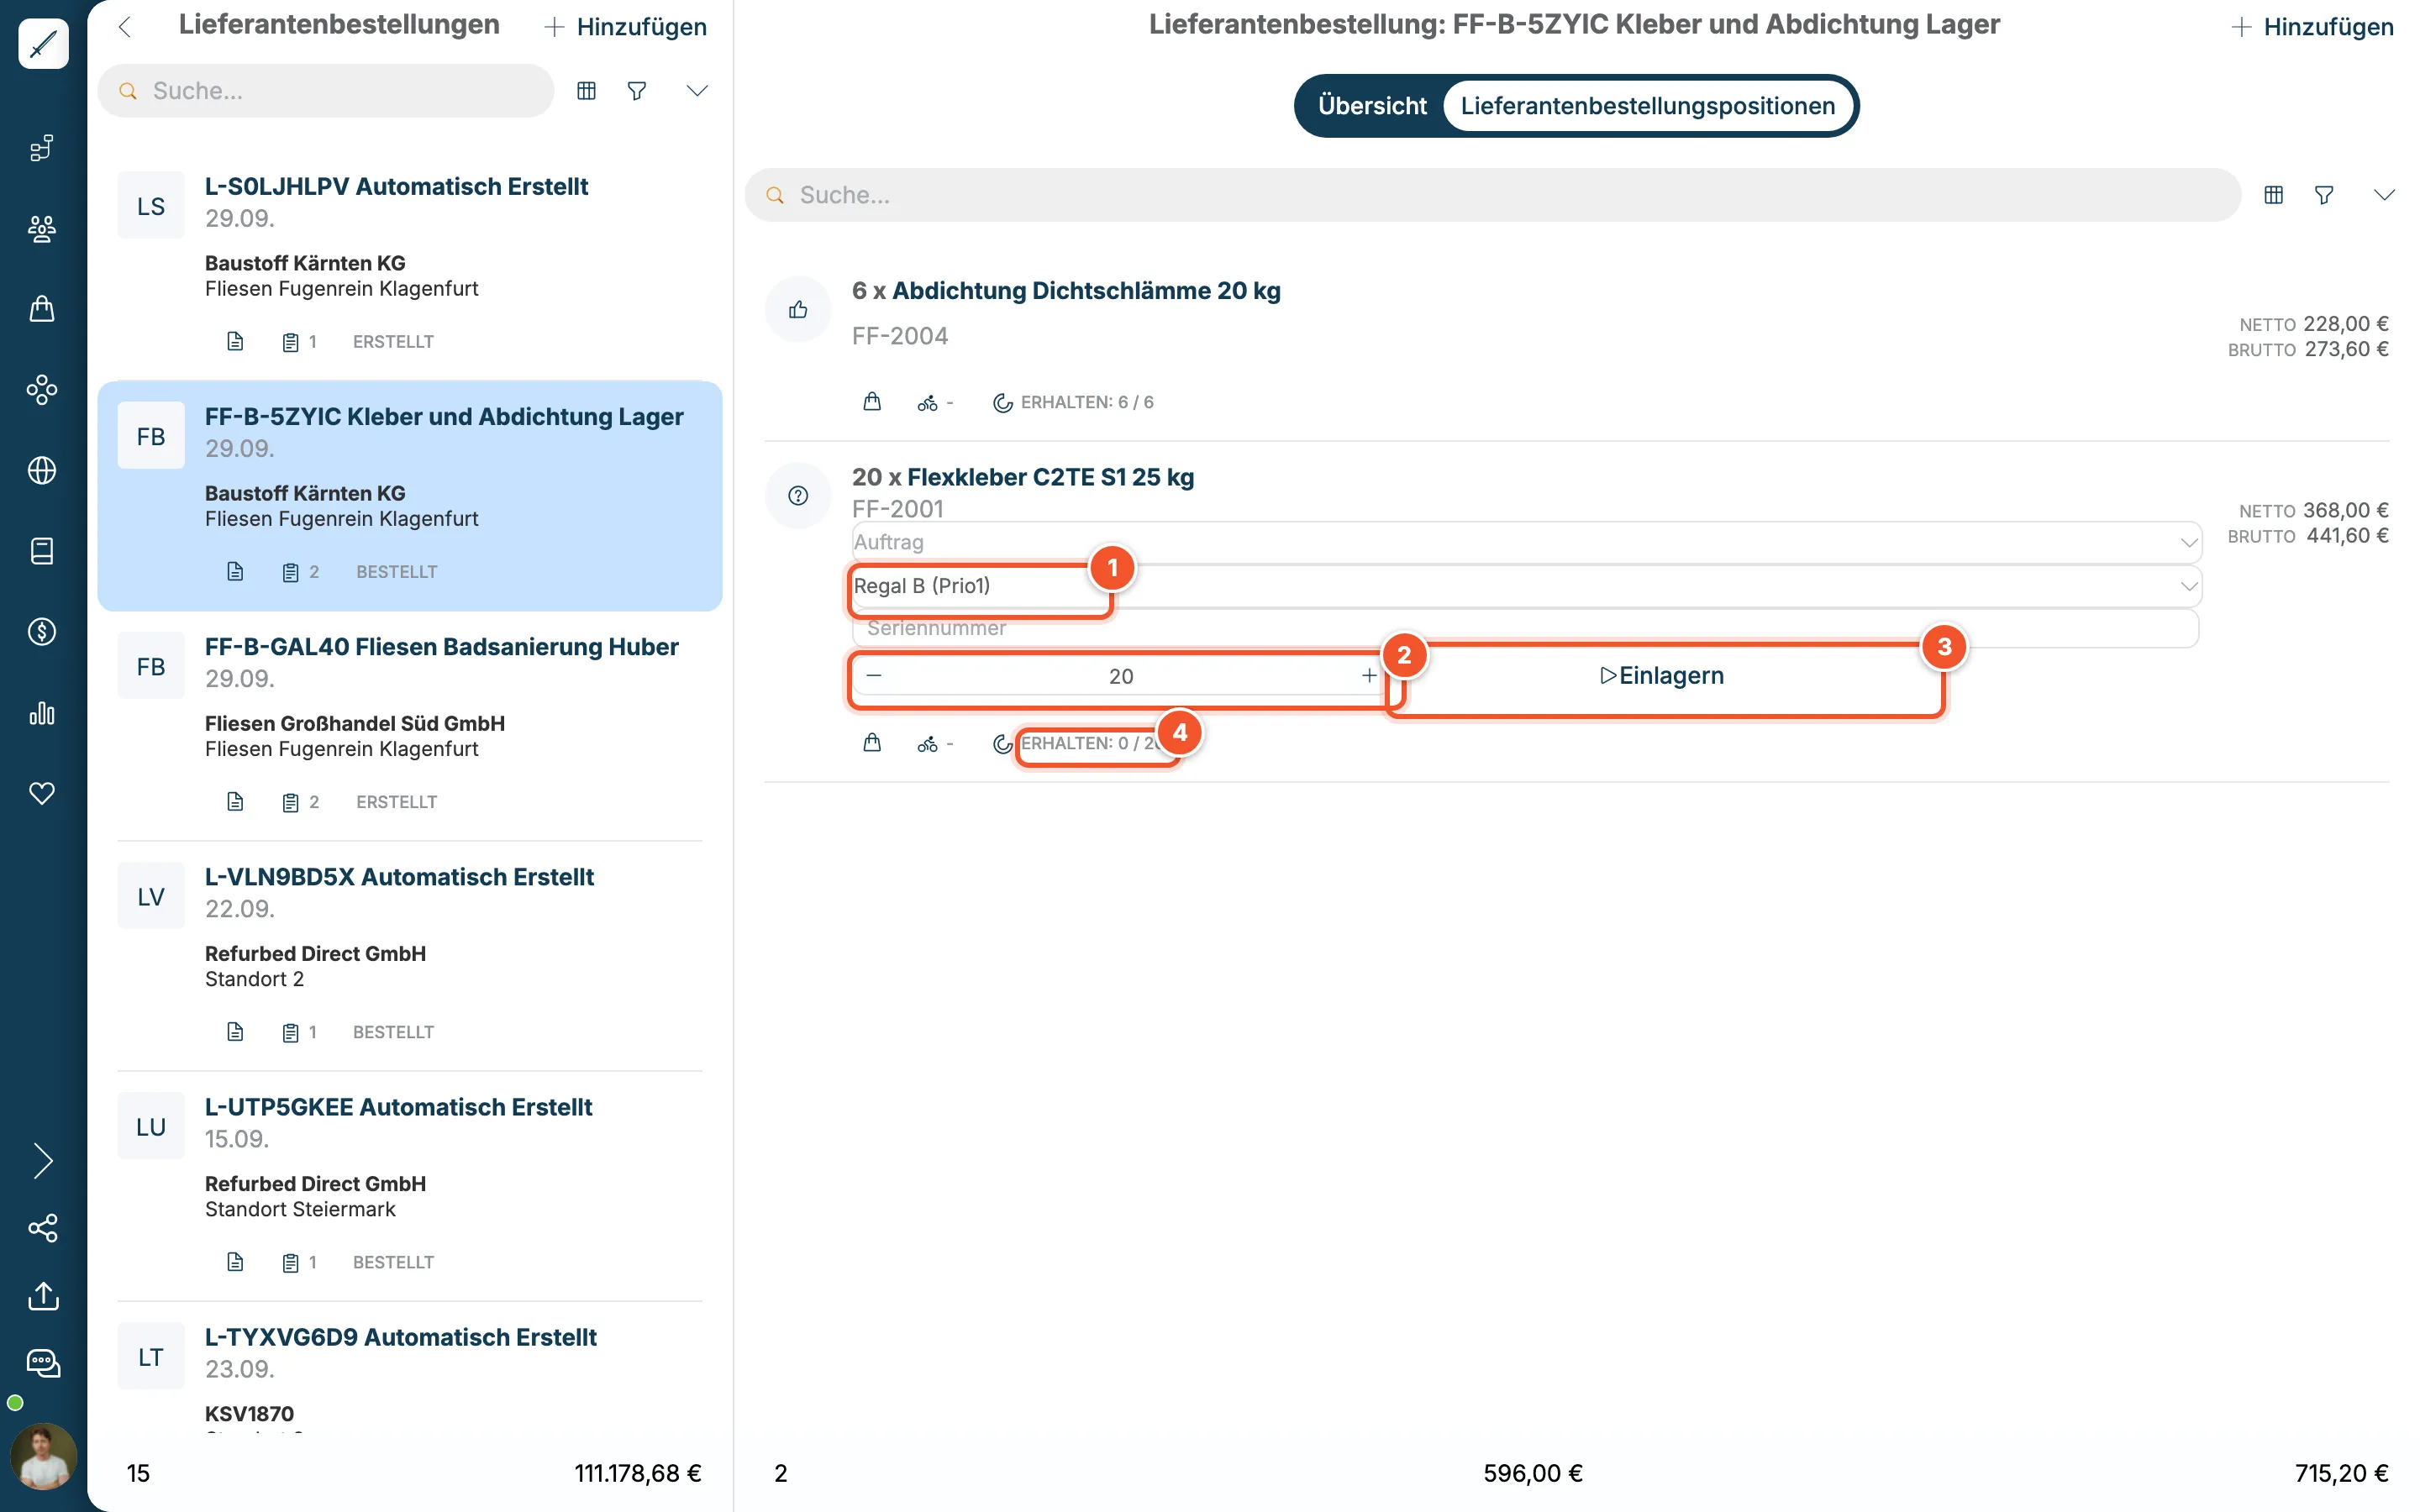Increase quantity with the plus button
This screenshot has height=1512, width=2420.
[x=1369, y=676]
